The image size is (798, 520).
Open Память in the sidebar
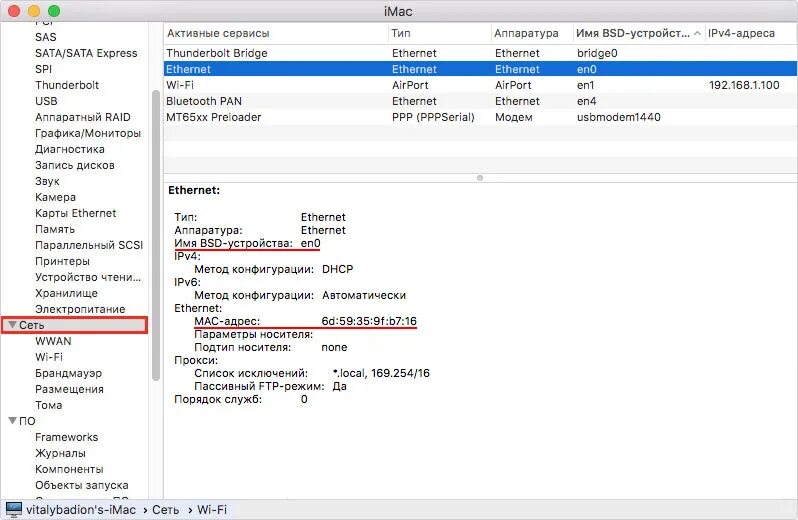coord(54,229)
